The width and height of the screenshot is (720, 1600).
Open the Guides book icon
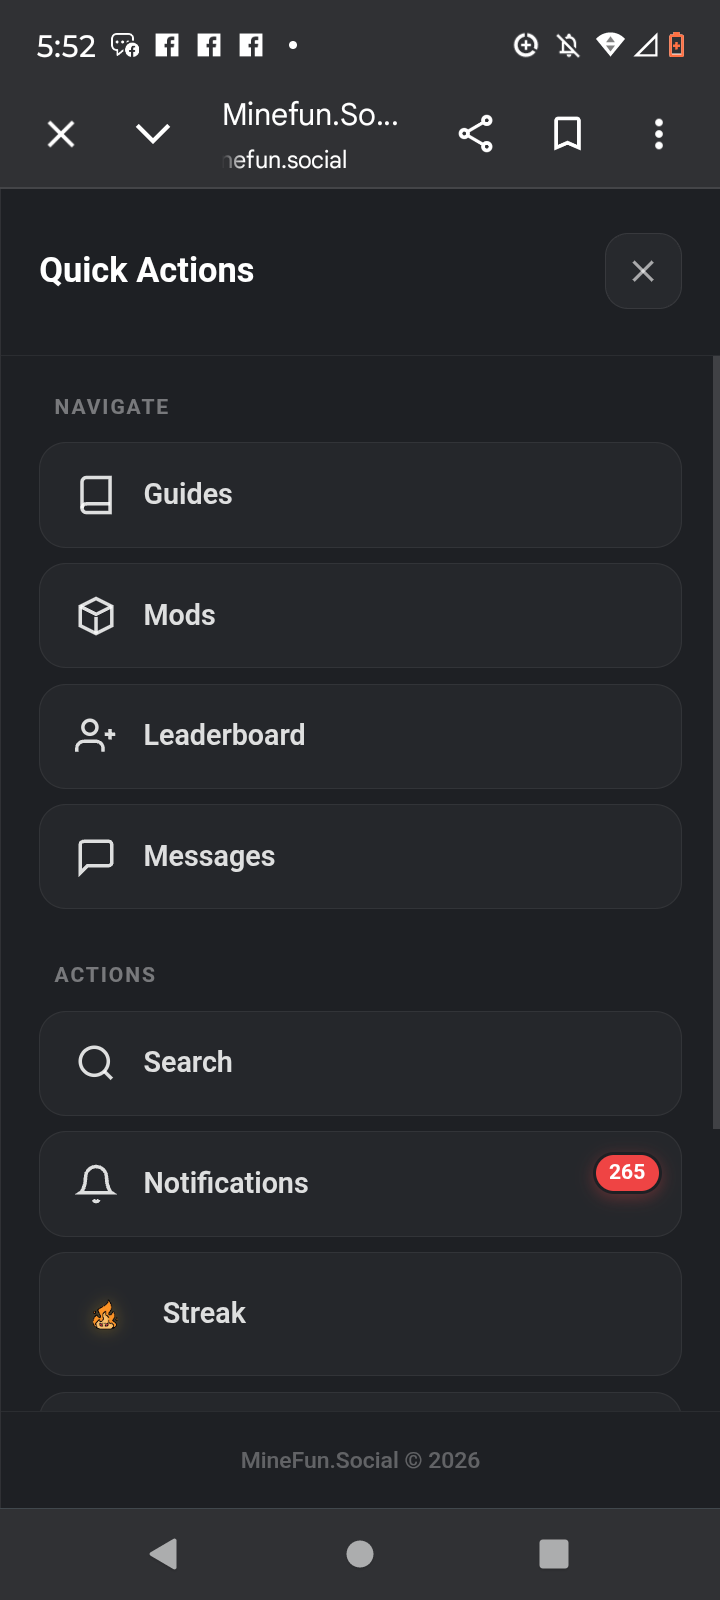(96, 495)
